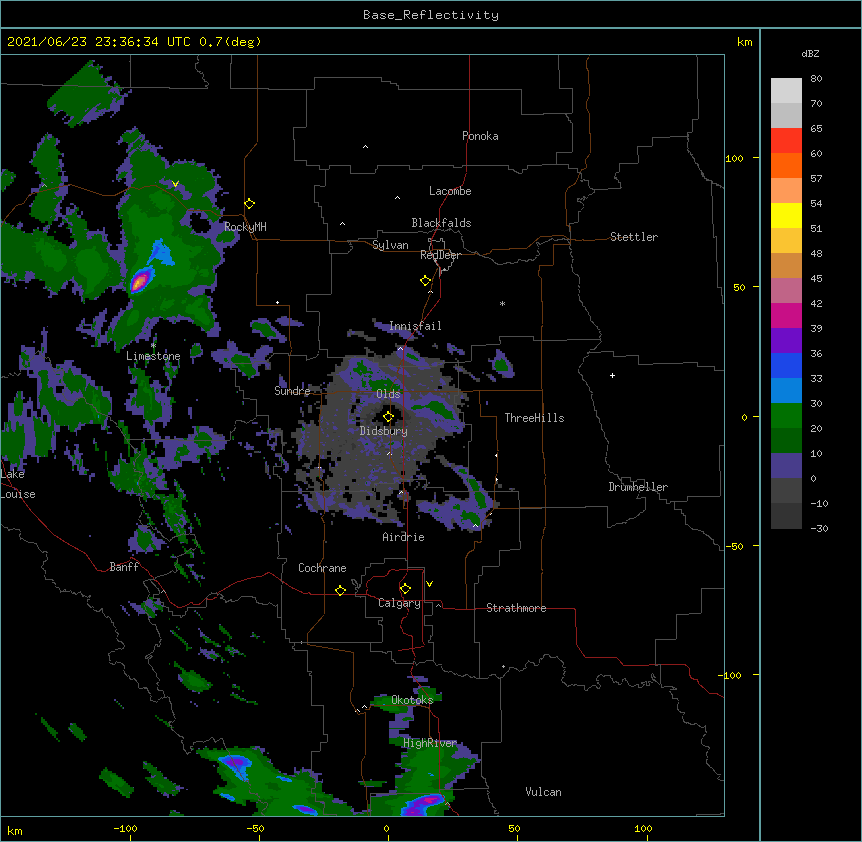Select the Didsbury city label
862x842 pixels.
(384, 431)
